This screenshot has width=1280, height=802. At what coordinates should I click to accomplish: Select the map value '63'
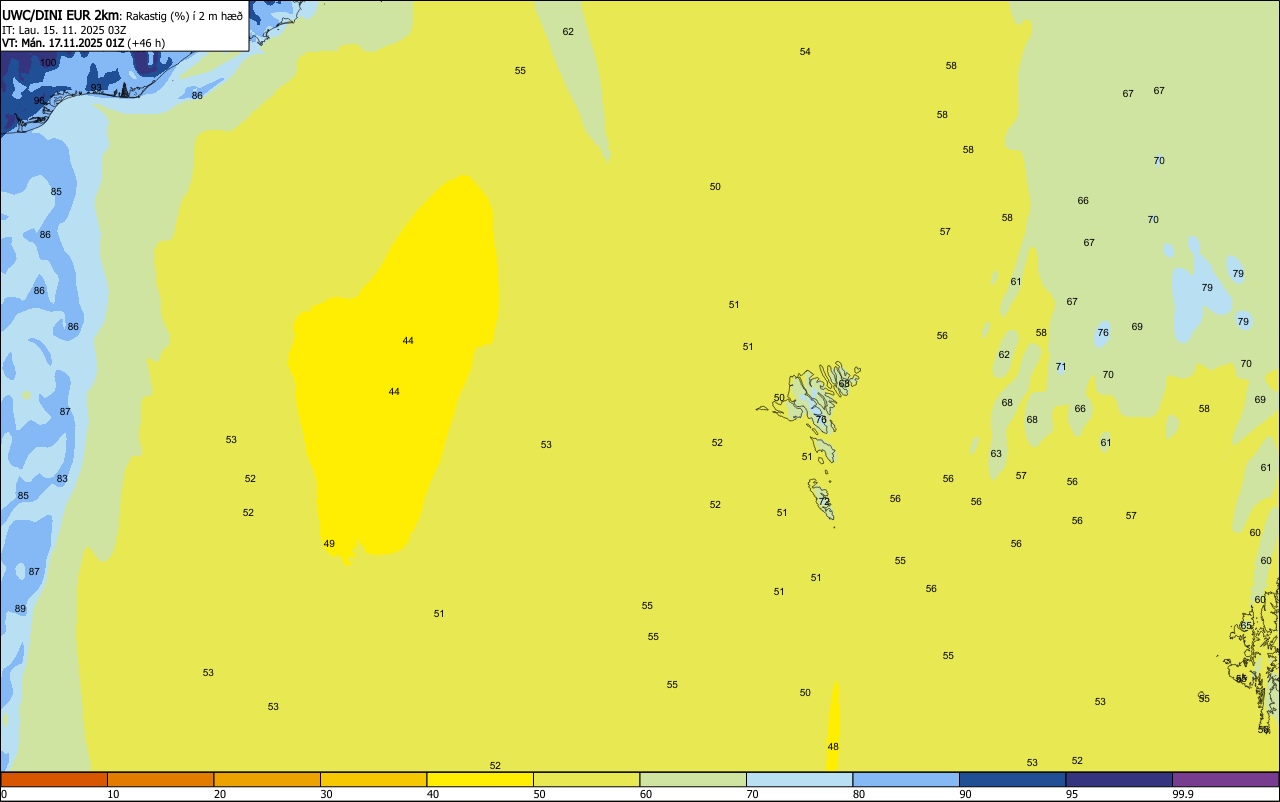[996, 453]
